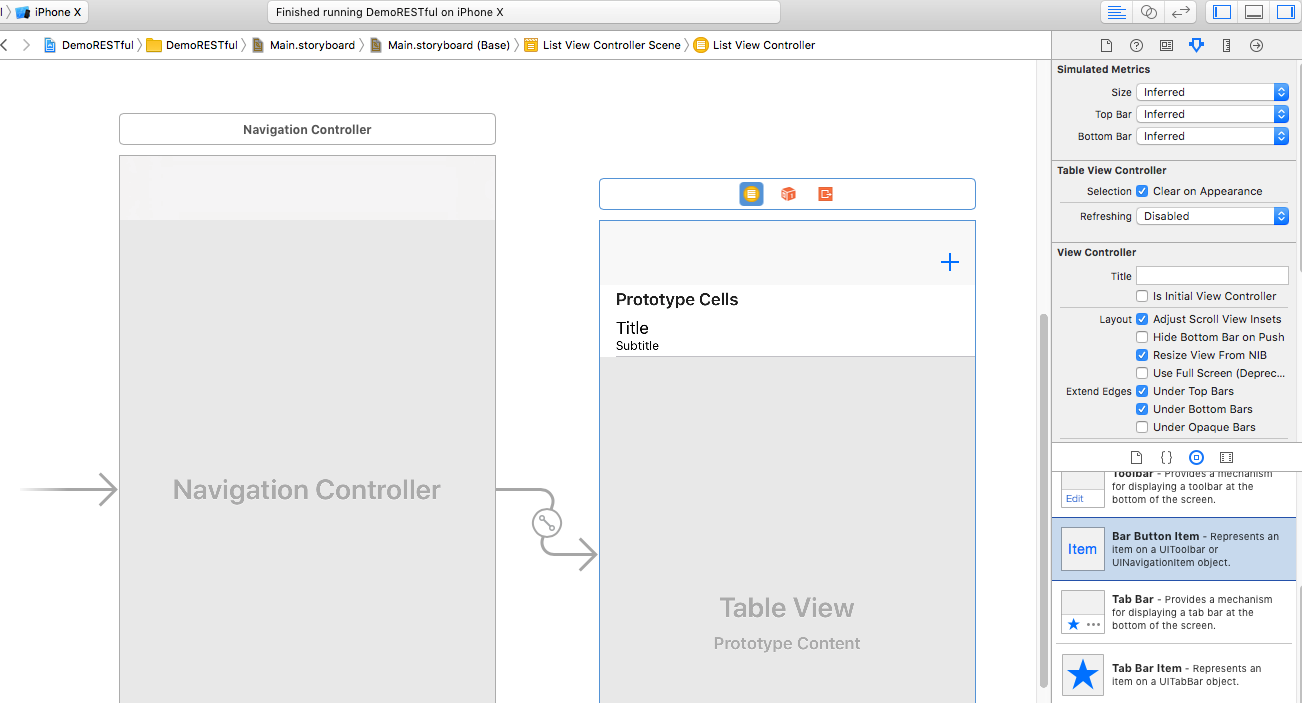Select the First Responder cube icon
Image resolution: width=1302 pixels, height=703 pixels.
(788, 194)
